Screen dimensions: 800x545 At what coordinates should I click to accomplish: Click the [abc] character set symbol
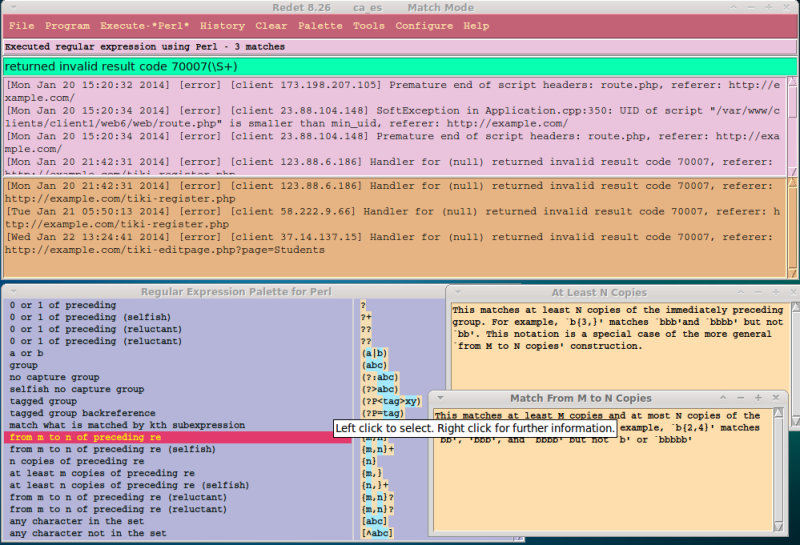375,521
